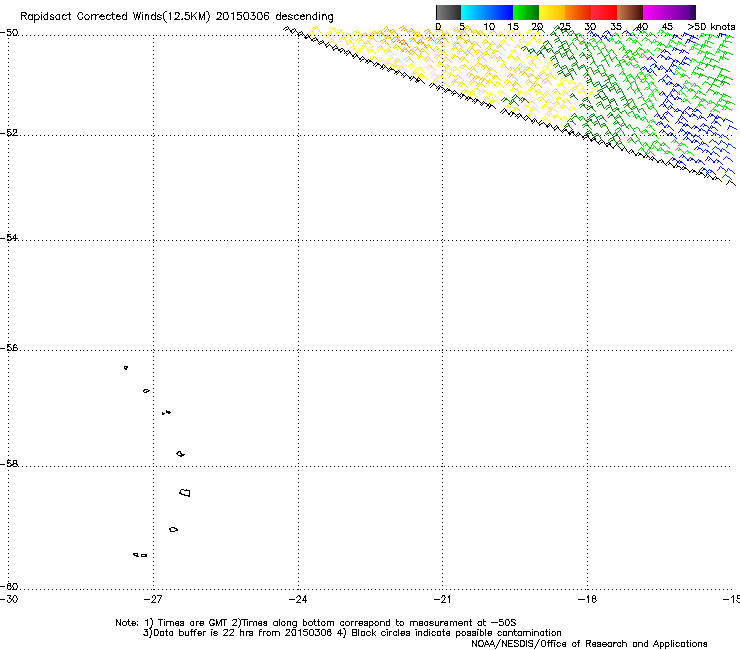740x650 pixels.
Task: Click the green 15-20 knots legend swatch
Action: [x=526, y=12]
